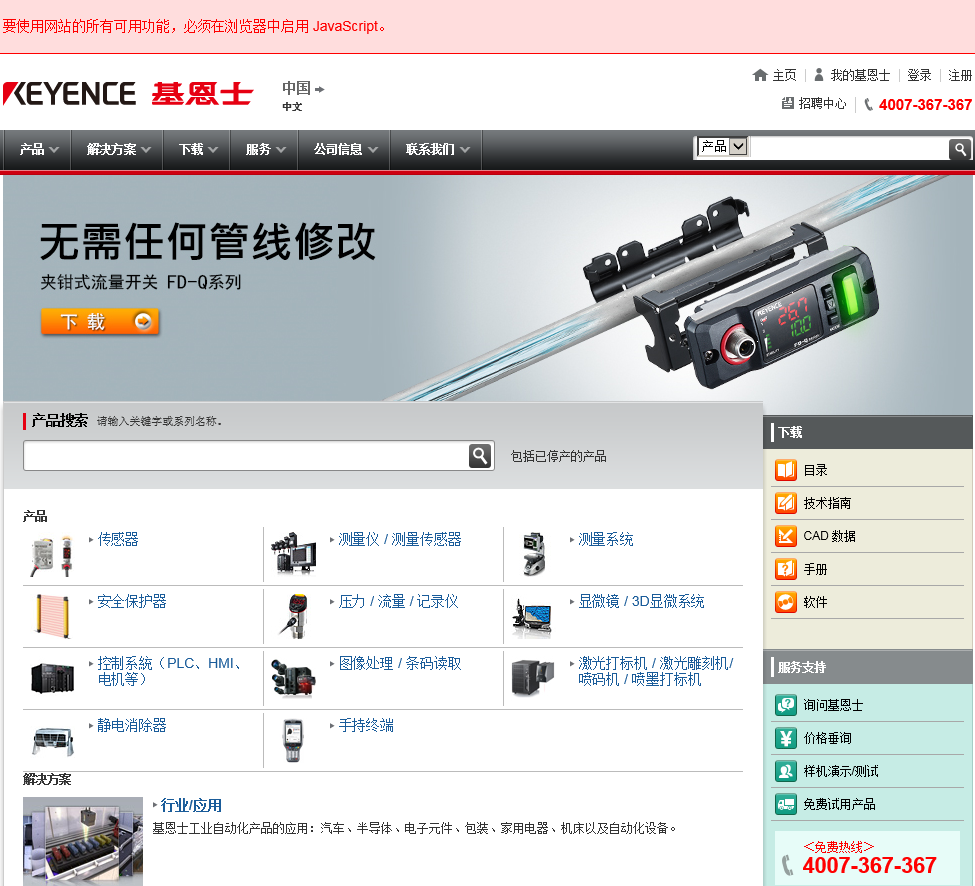Screen dimensions: 975x886
Task: Click the 免费试用产品 truck icon
Action: coord(786,804)
